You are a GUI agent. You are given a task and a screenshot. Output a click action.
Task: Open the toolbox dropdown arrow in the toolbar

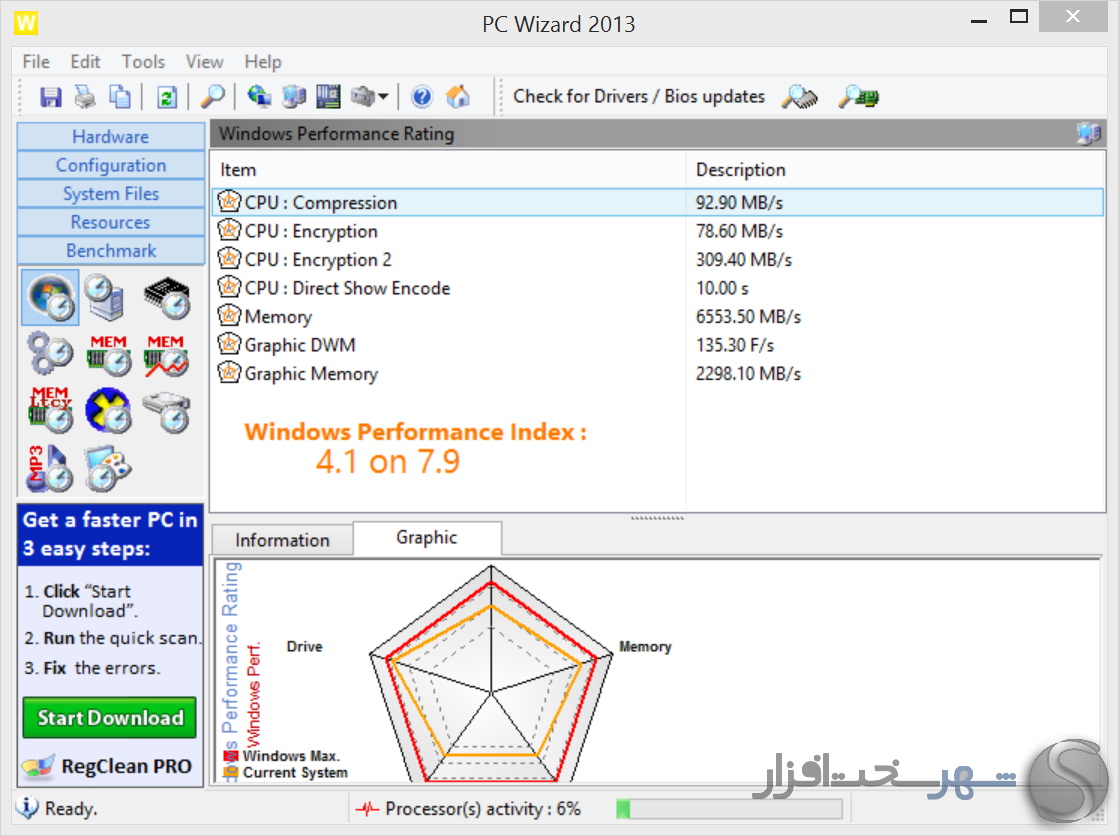click(x=383, y=96)
